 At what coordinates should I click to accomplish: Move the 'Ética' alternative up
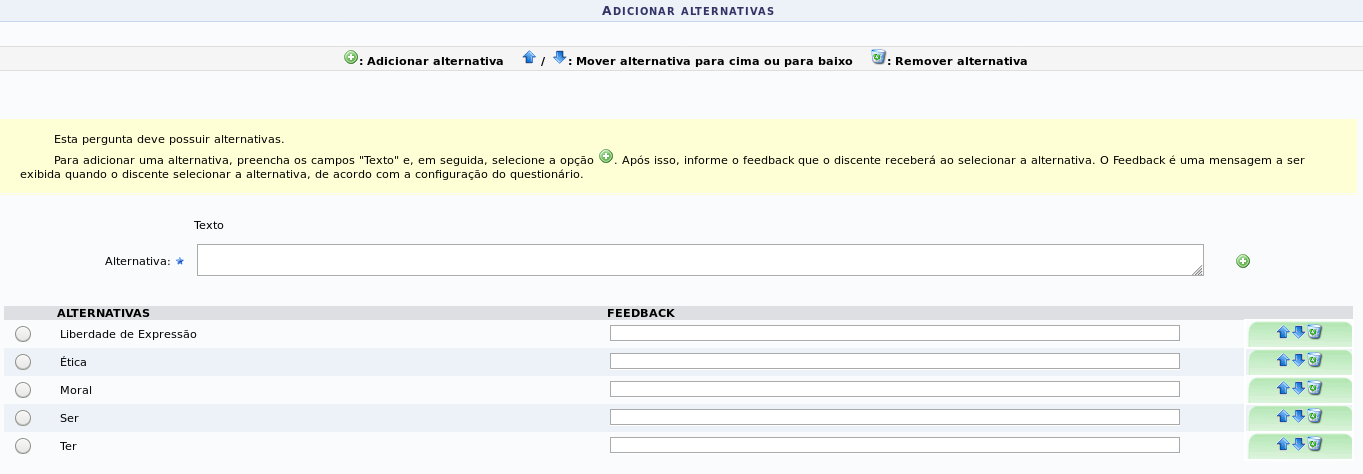[1283, 361]
